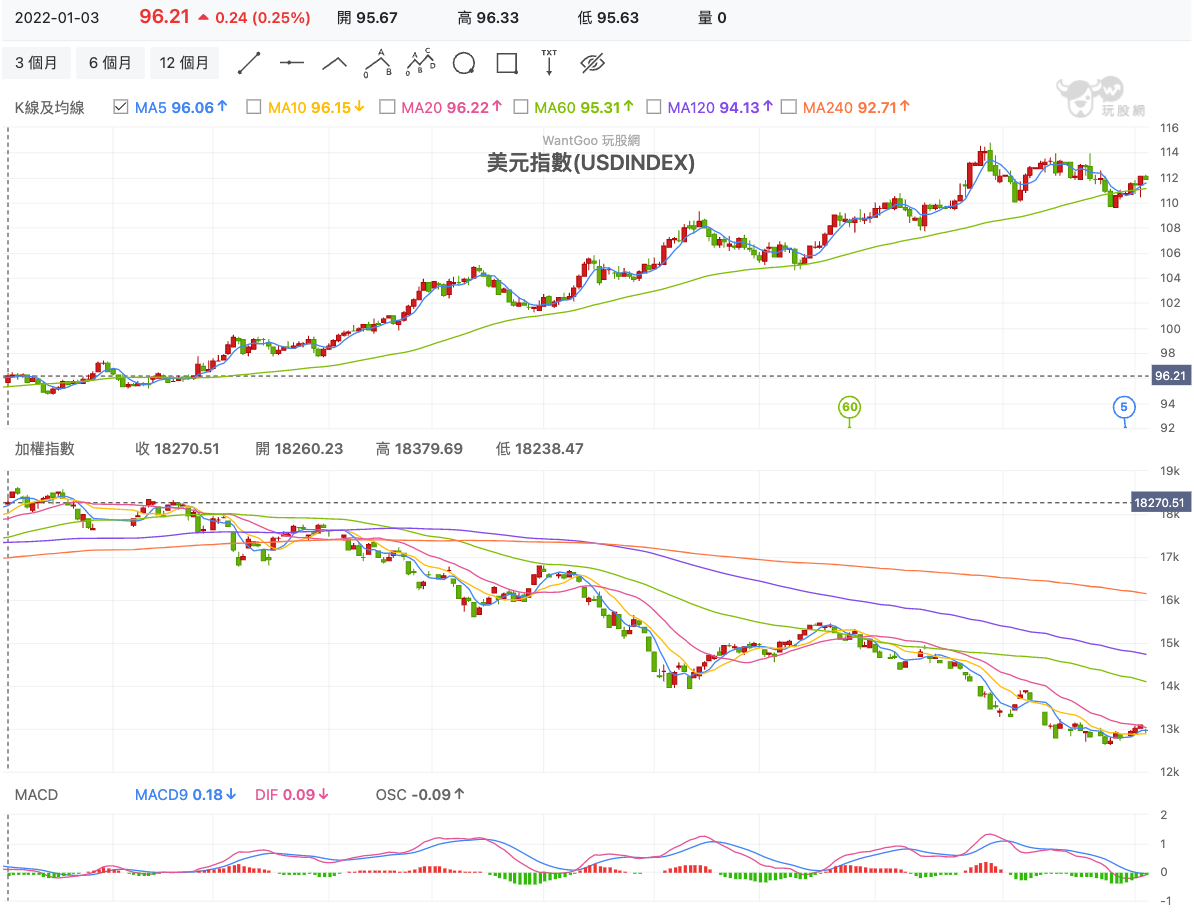Enable the MA20 moving average checkbox

[x=387, y=107]
